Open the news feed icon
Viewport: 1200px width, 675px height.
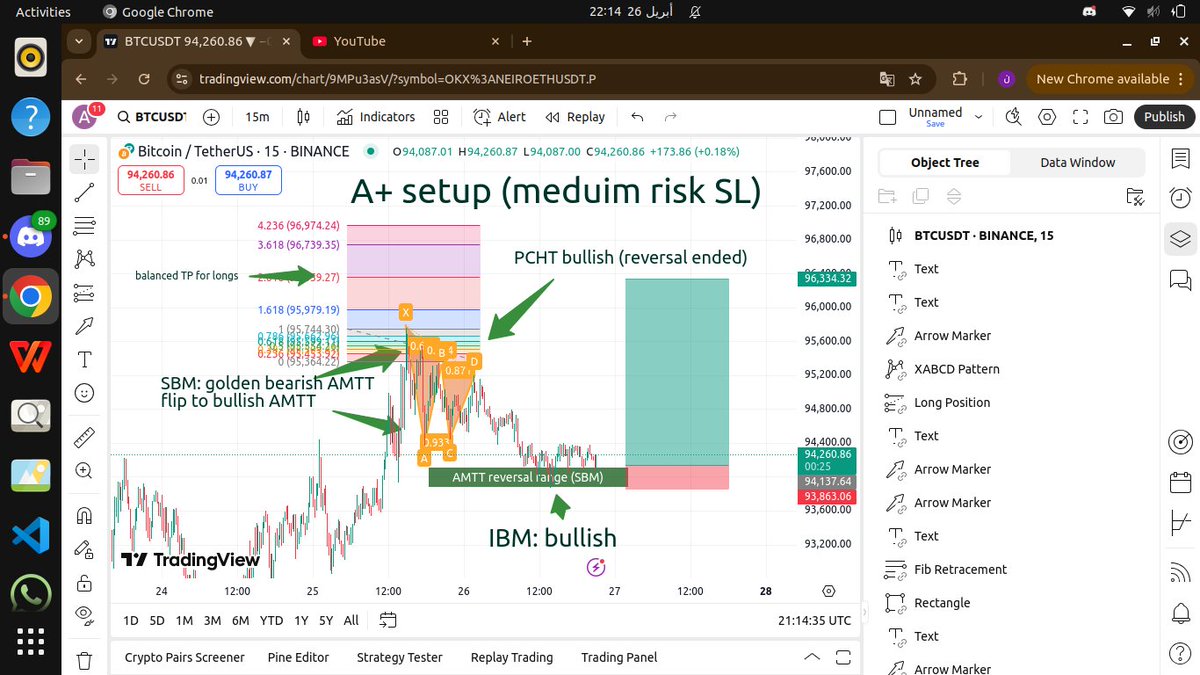(1180, 572)
